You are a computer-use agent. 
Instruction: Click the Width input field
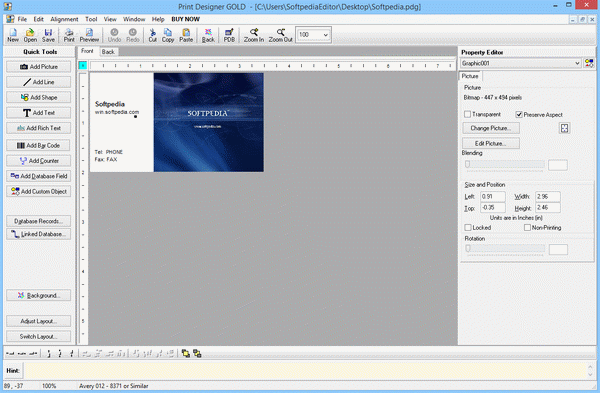(548, 197)
